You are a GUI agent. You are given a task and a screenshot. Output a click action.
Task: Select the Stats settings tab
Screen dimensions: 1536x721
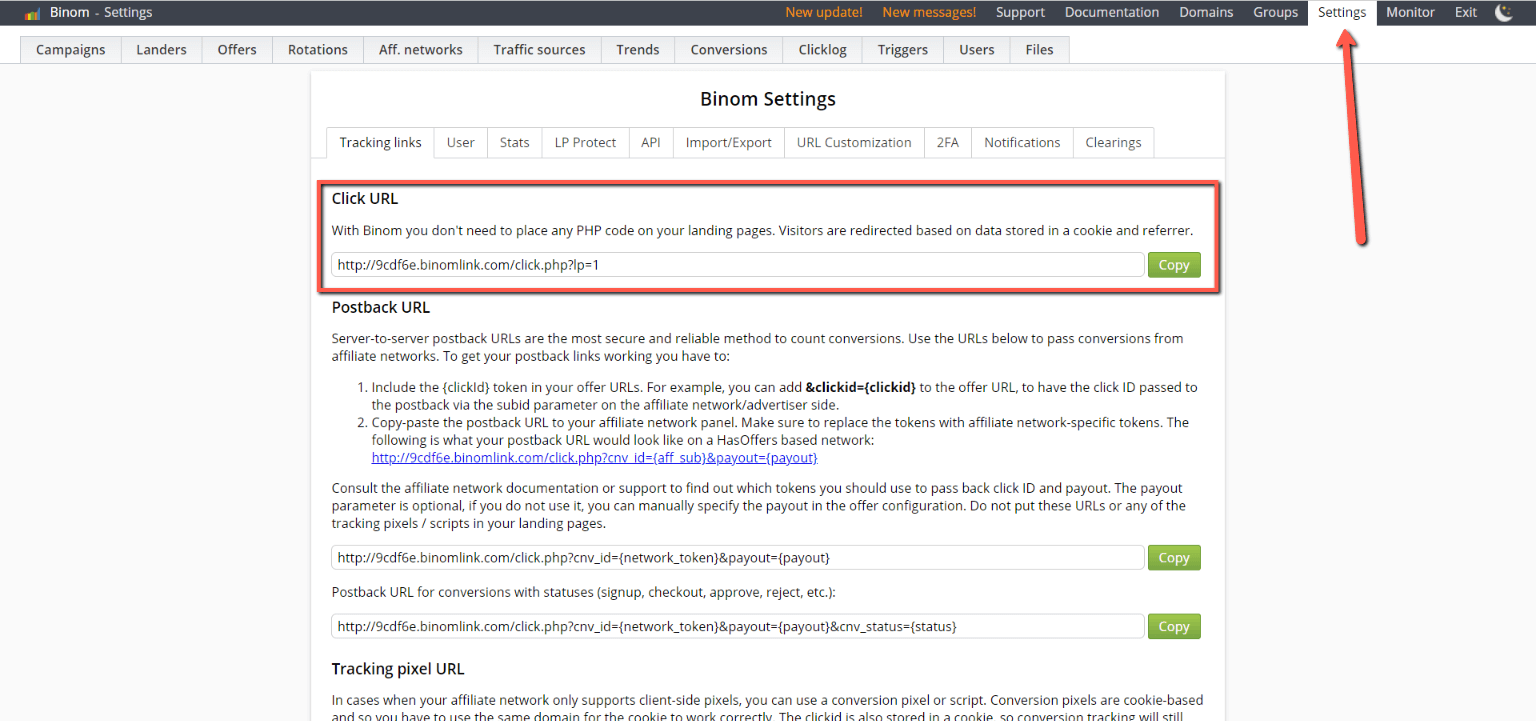tap(515, 143)
